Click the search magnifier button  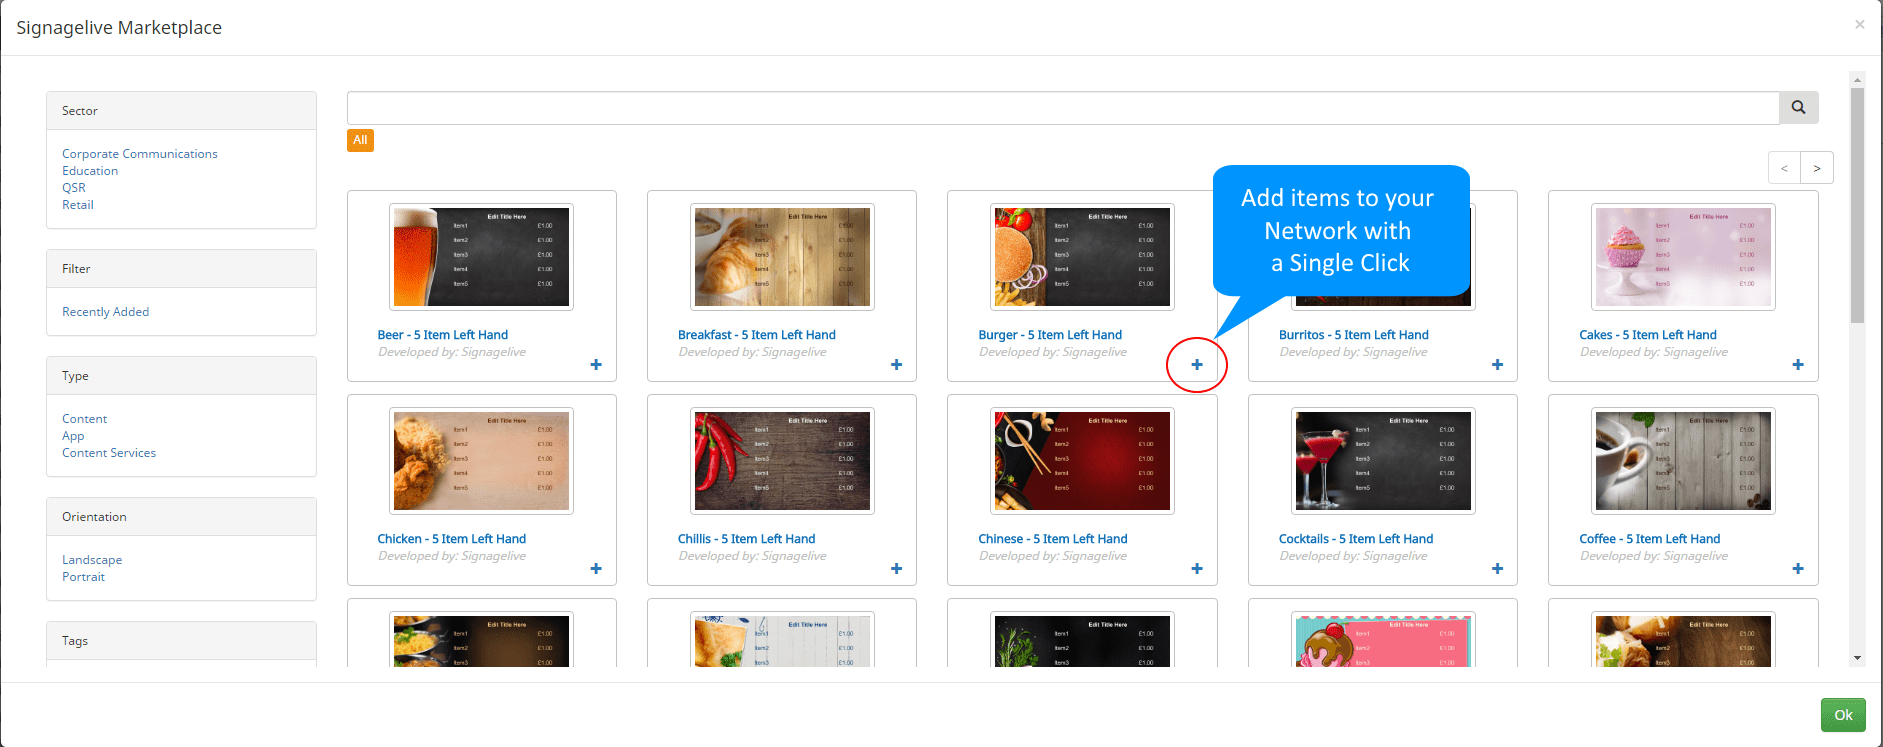pyautogui.click(x=1798, y=108)
